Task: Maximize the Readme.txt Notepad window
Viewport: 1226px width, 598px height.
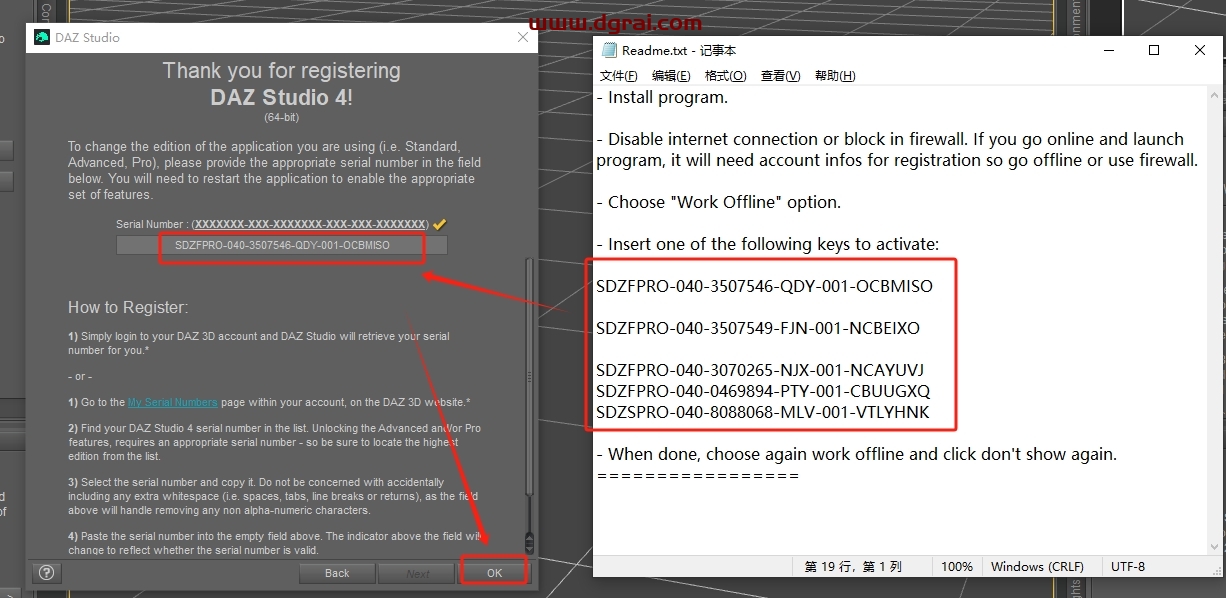Action: (x=1154, y=51)
